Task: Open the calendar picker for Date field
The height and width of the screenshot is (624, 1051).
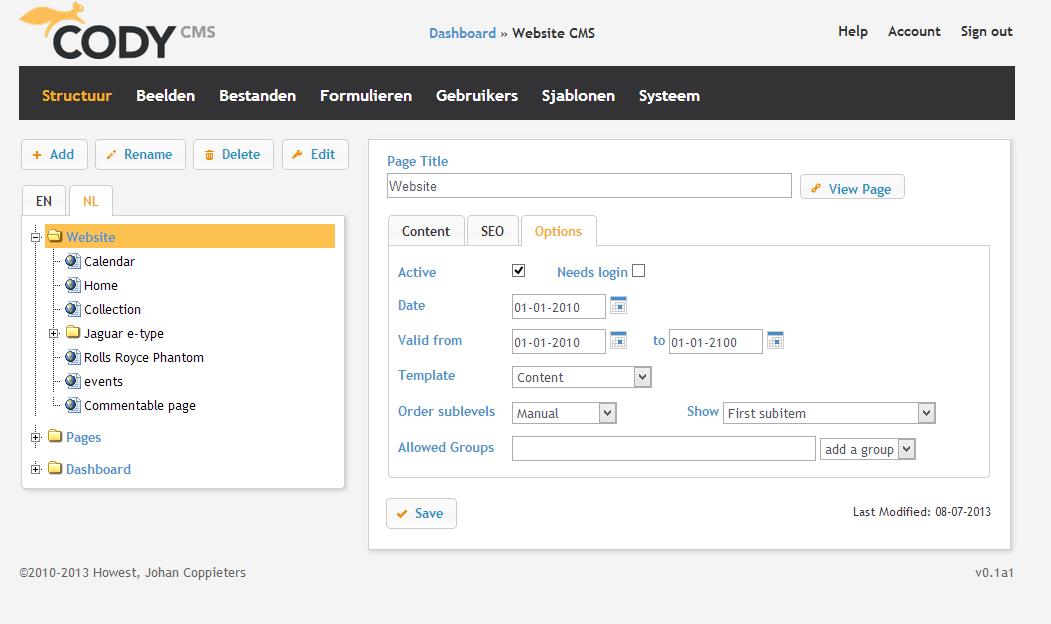Action: coord(619,305)
